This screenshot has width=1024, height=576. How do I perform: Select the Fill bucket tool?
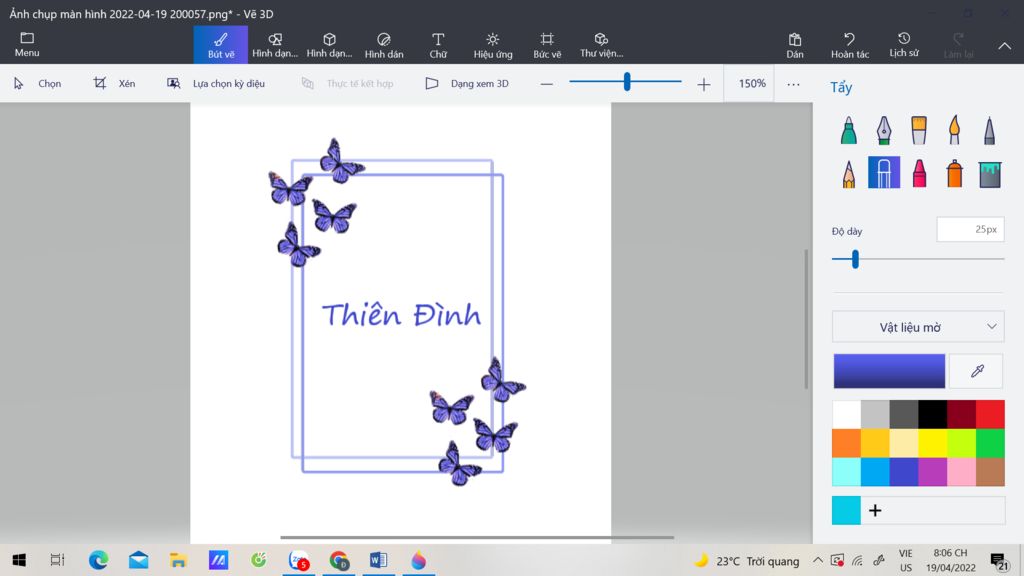[989, 173]
